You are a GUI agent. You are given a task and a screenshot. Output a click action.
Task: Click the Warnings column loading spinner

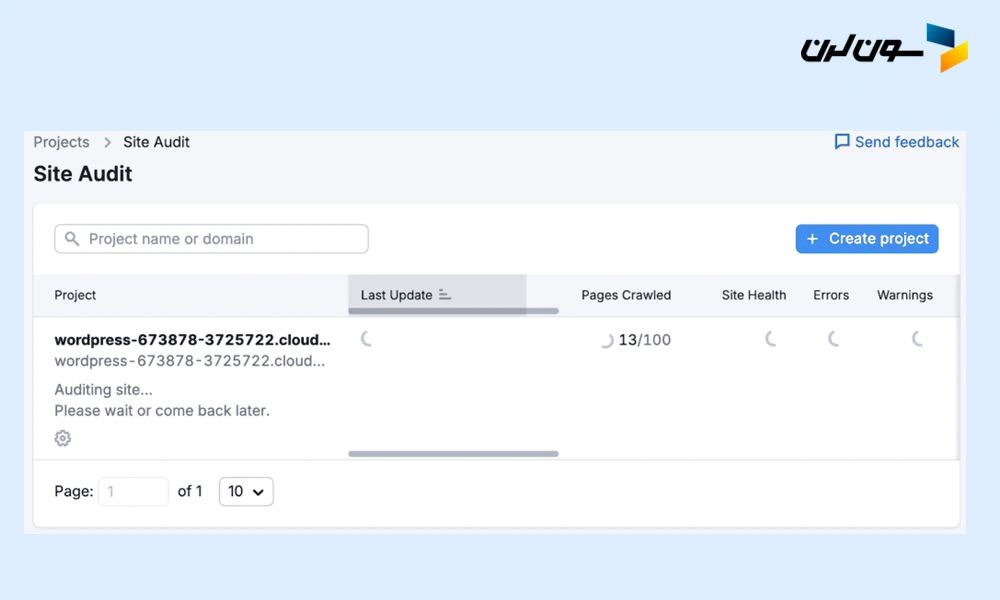(x=917, y=340)
